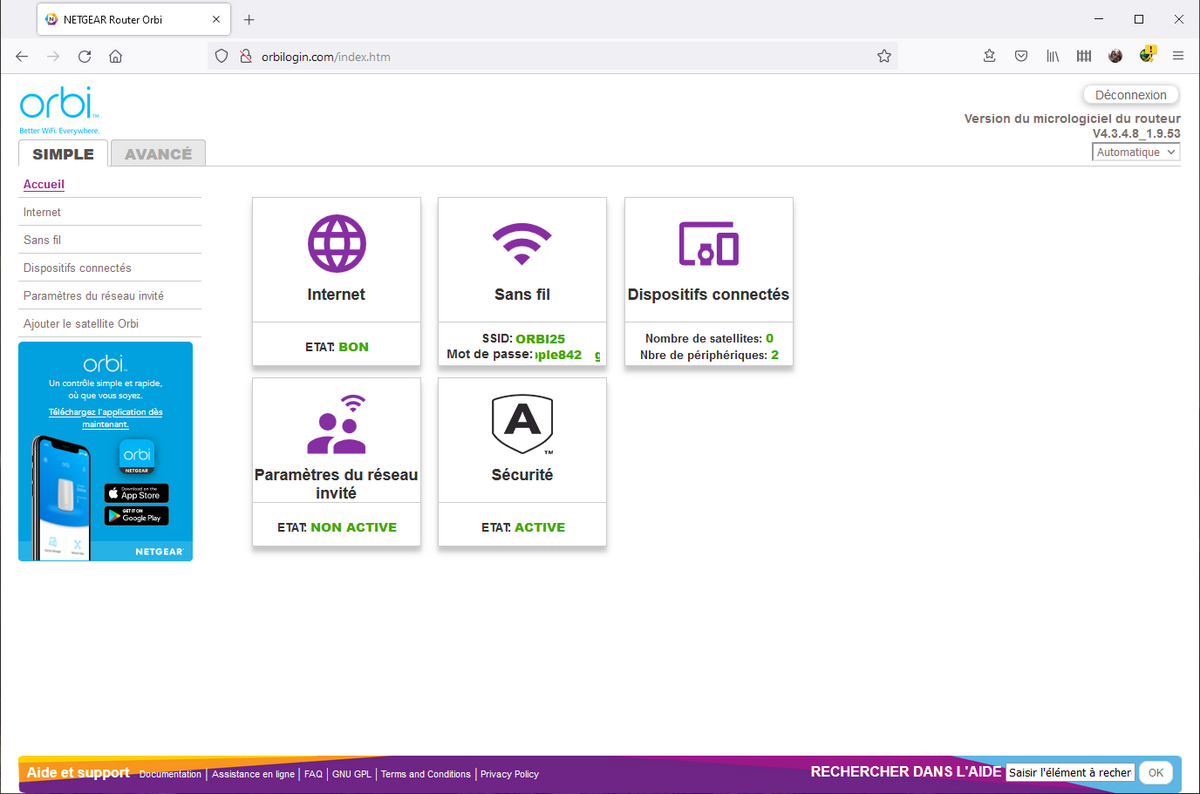Open Paramètres du réseau invité in sidebar
This screenshot has width=1200, height=794.
93,296
